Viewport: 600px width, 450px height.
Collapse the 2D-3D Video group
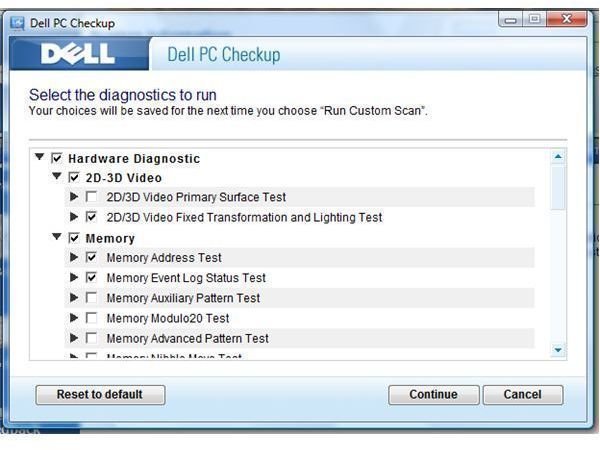tap(57, 177)
